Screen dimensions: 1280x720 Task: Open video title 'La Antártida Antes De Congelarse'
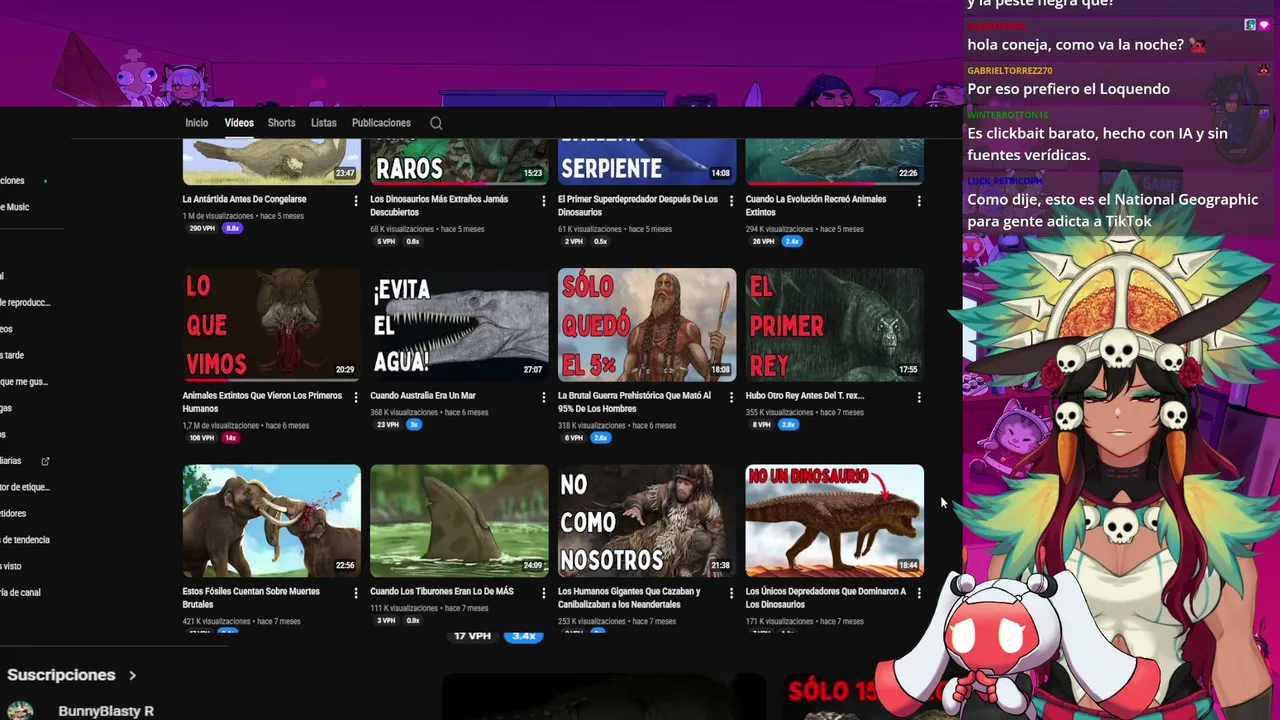pyautogui.click(x=245, y=199)
